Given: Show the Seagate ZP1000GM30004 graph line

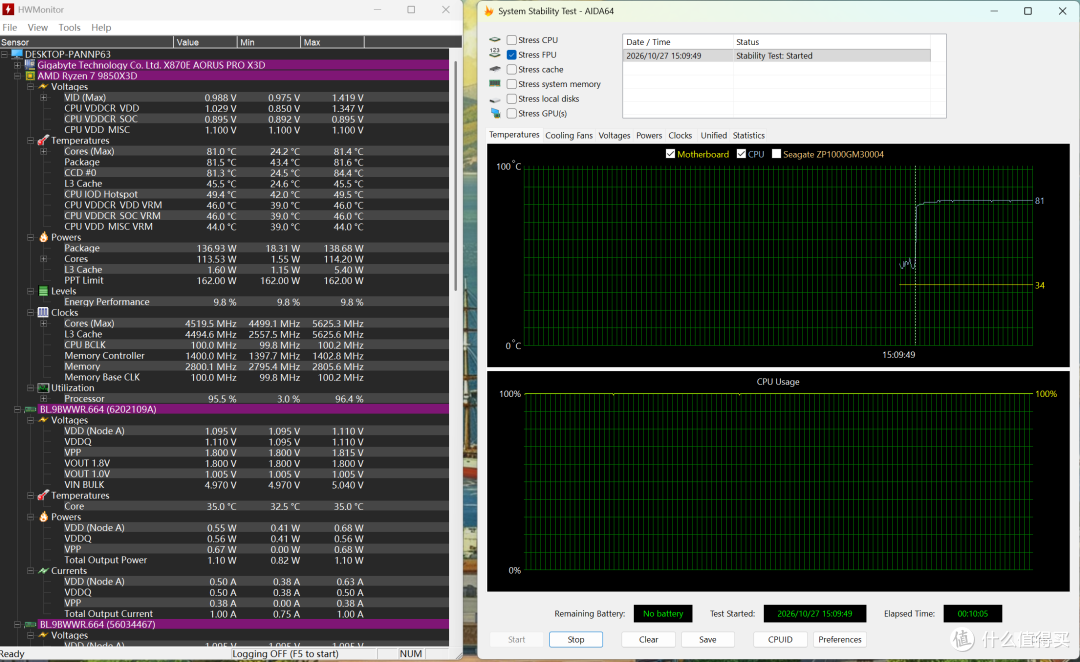Looking at the screenshot, I should pyautogui.click(x=776, y=154).
